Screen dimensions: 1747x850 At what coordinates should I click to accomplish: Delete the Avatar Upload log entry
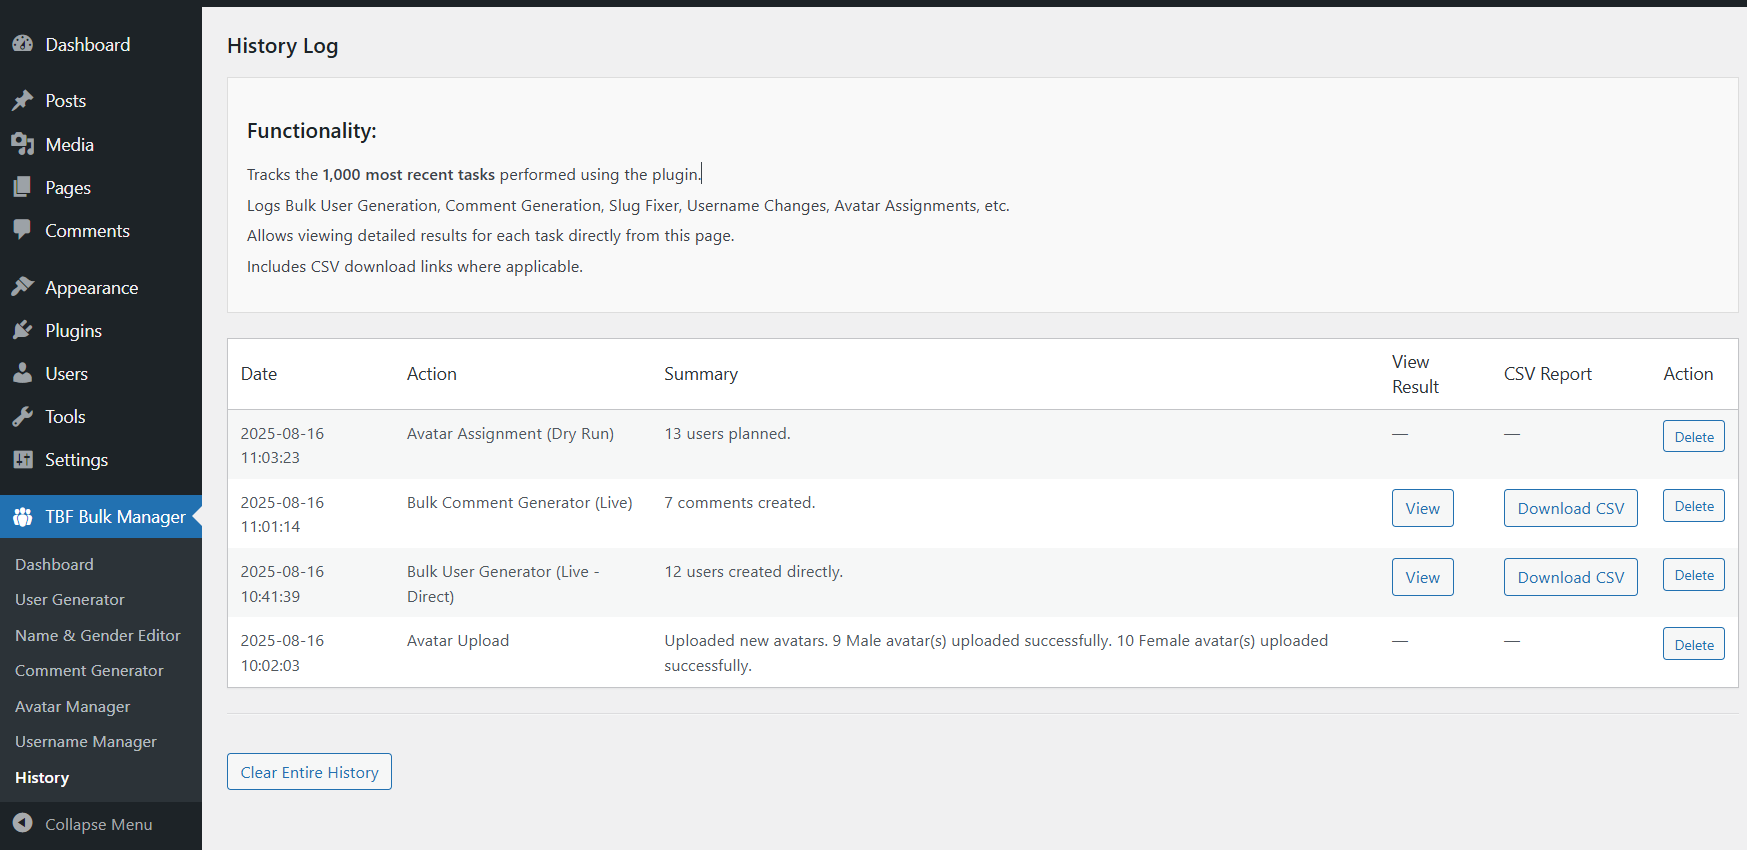coord(1693,645)
